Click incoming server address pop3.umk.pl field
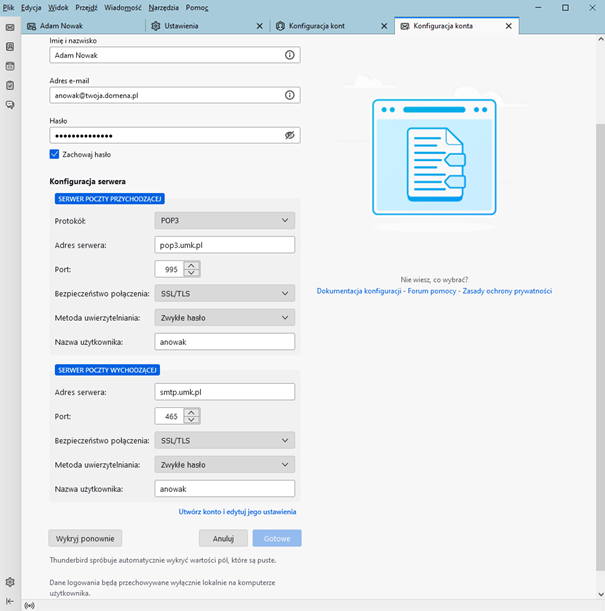This screenshot has height=611, width=605. point(225,245)
